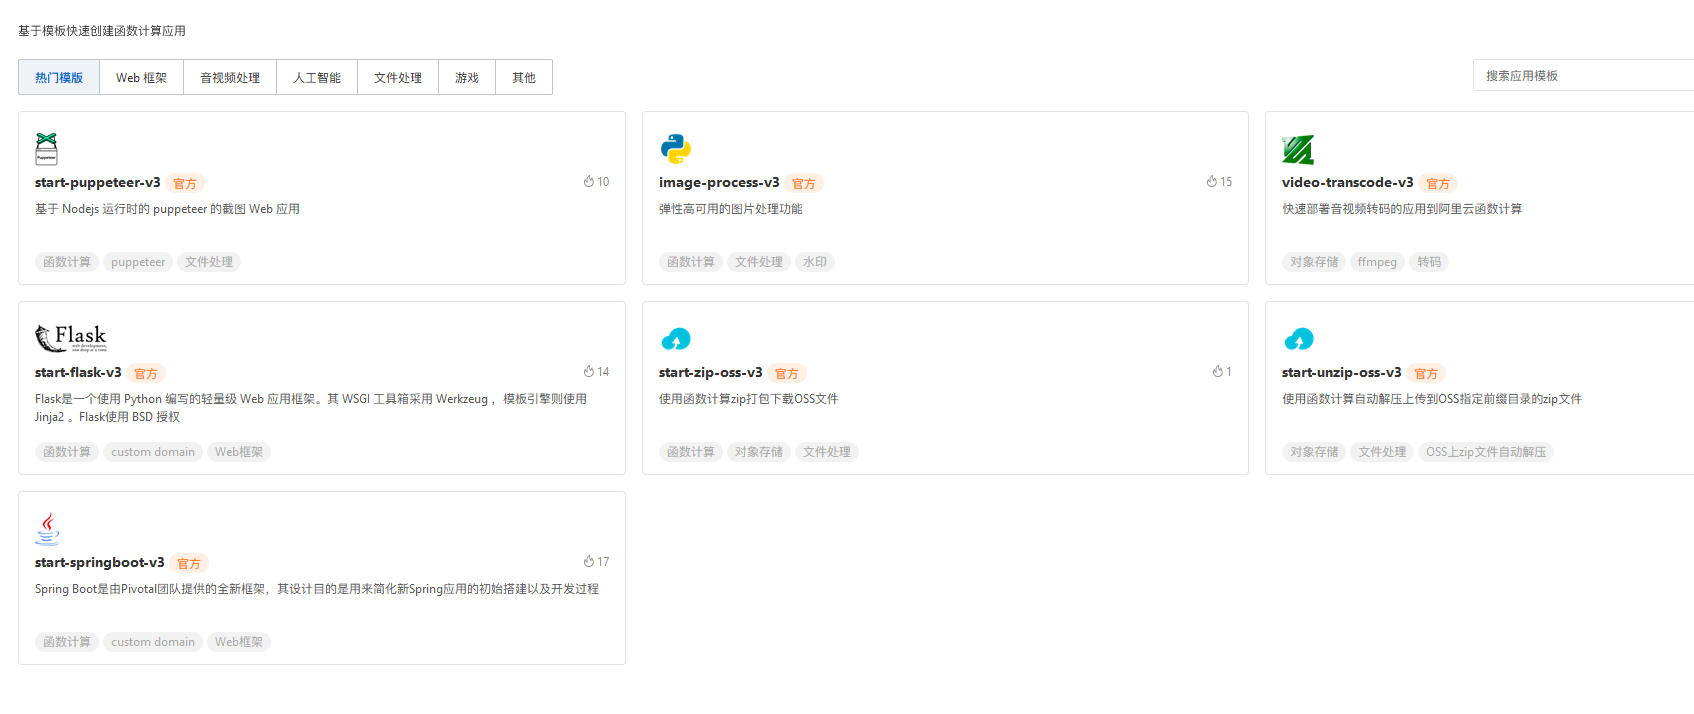Viewport: 1694px width, 714px height.
Task: Click the description 弹性高可用的图片处理功能
Action: coord(731,209)
